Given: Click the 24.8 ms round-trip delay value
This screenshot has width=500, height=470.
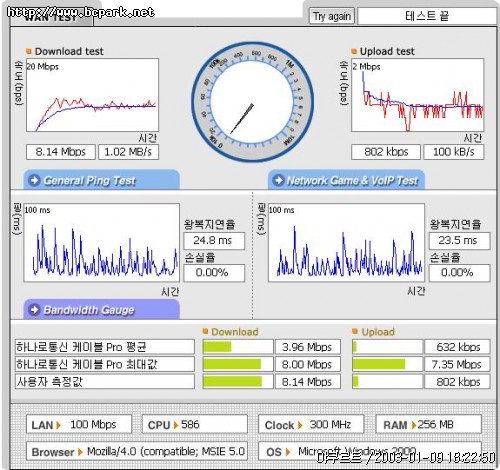Looking at the screenshot, I should click(x=214, y=240).
